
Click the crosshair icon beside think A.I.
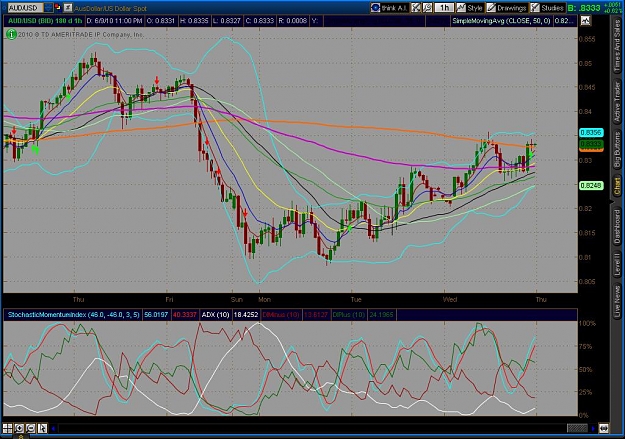[x=416, y=8]
